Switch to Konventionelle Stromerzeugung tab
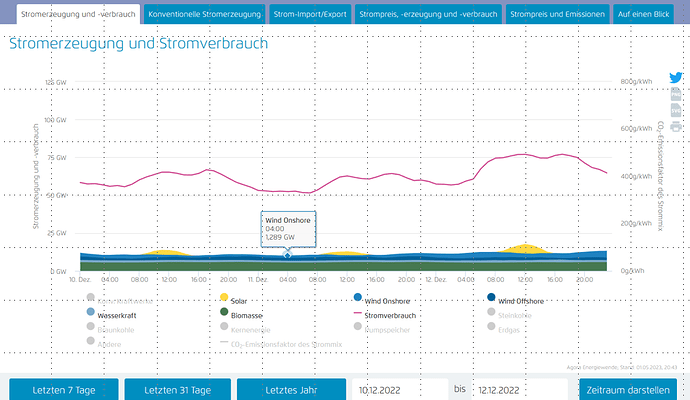The image size is (690, 400). point(204,15)
